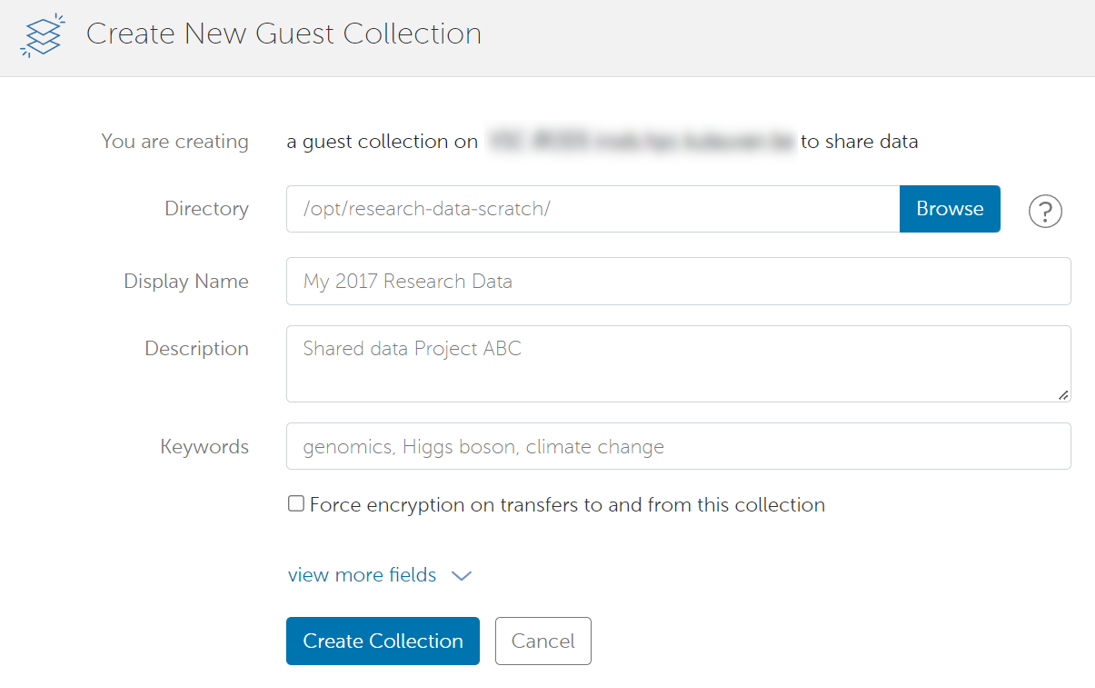Expand the view more fields link
The width and height of the screenshot is (1095, 688).
coord(362,575)
